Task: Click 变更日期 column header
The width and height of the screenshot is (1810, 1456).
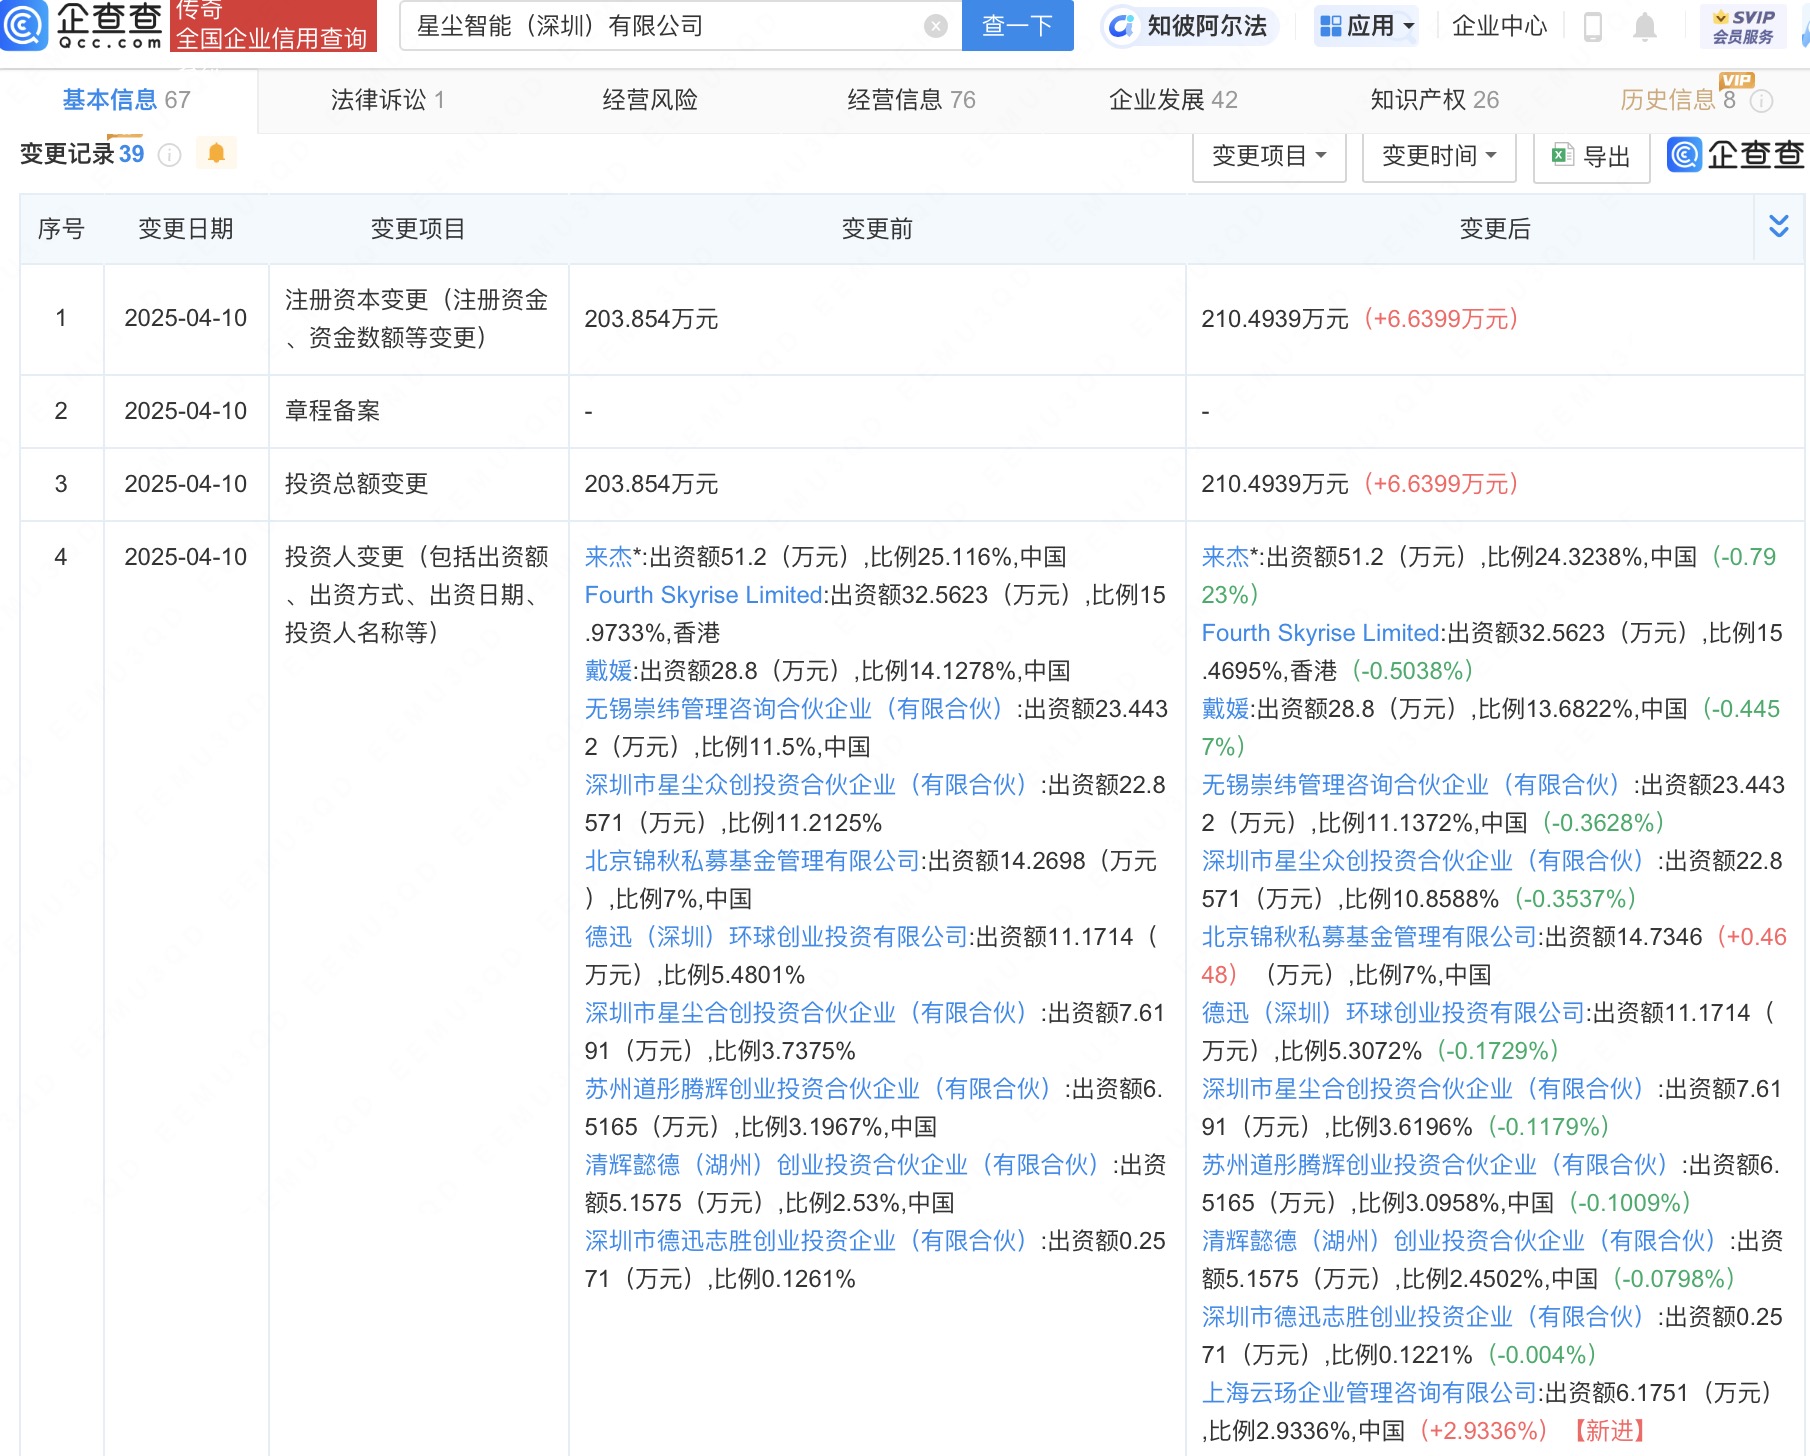Action: pyautogui.click(x=186, y=229)
